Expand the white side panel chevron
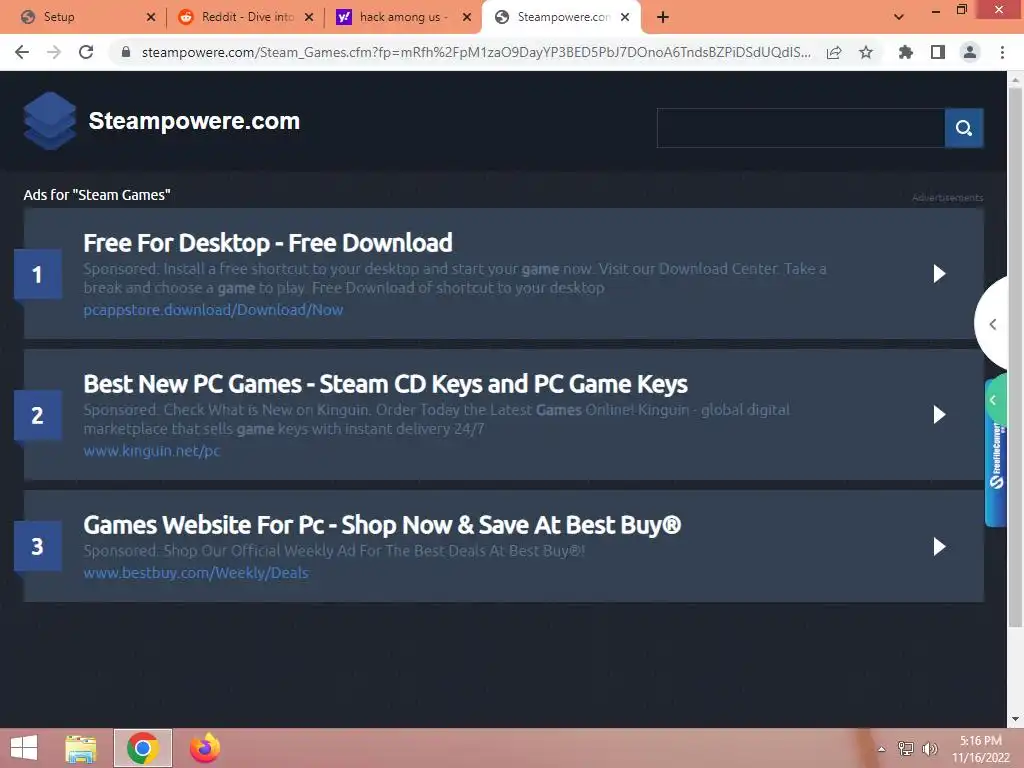This screenshot has width=1024, height=768. pyautogui.click(x=992, y=324)
